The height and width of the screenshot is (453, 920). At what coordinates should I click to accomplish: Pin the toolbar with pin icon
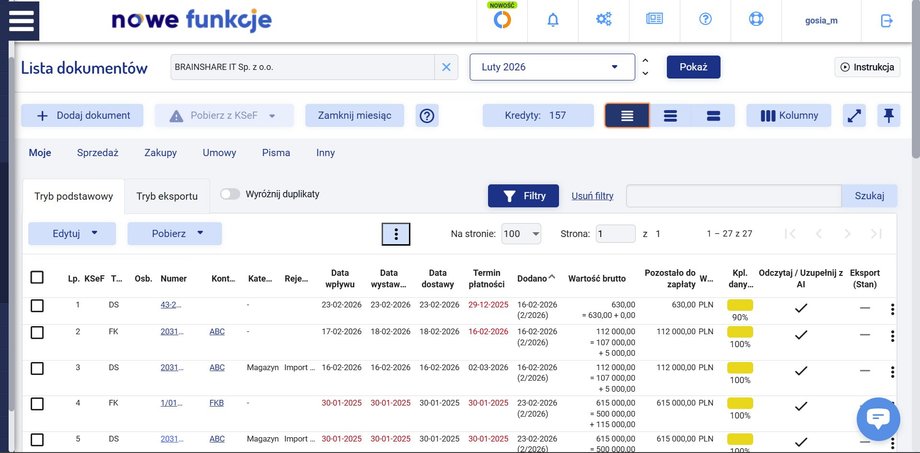(x=887, y=116)
